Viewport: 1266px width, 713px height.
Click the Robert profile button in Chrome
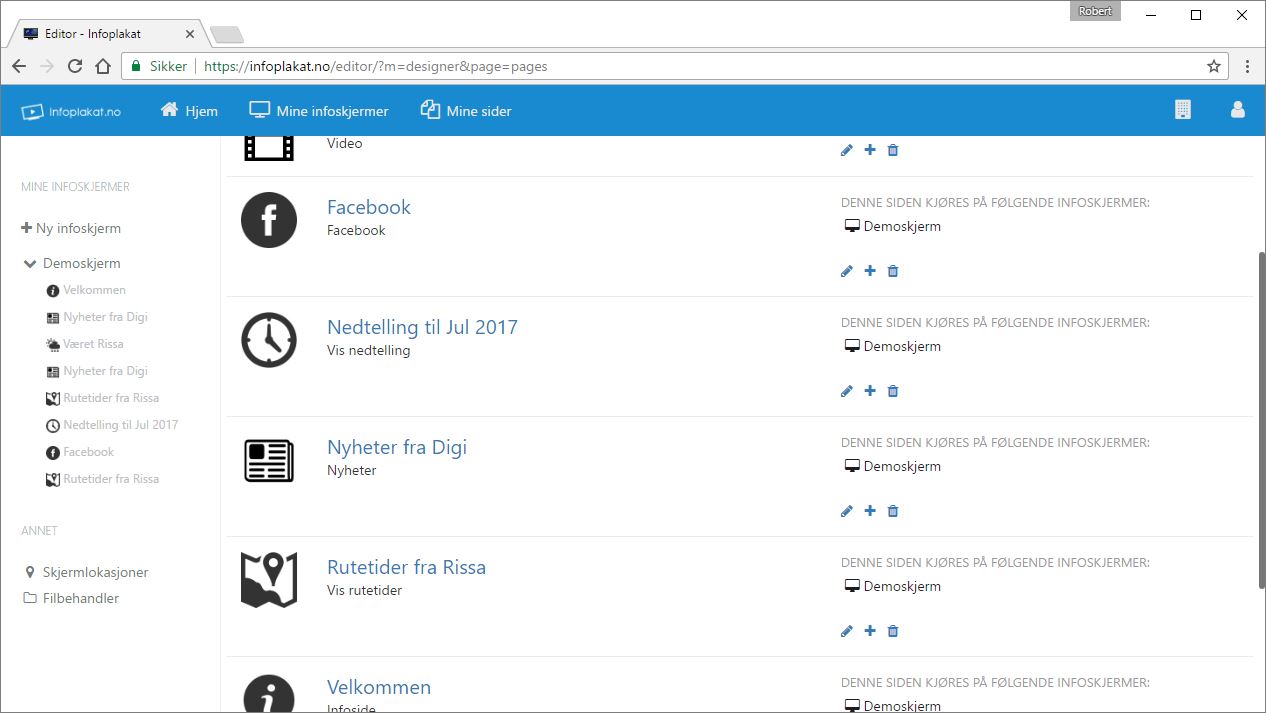pyautogui.click(x=1096, y=11)
